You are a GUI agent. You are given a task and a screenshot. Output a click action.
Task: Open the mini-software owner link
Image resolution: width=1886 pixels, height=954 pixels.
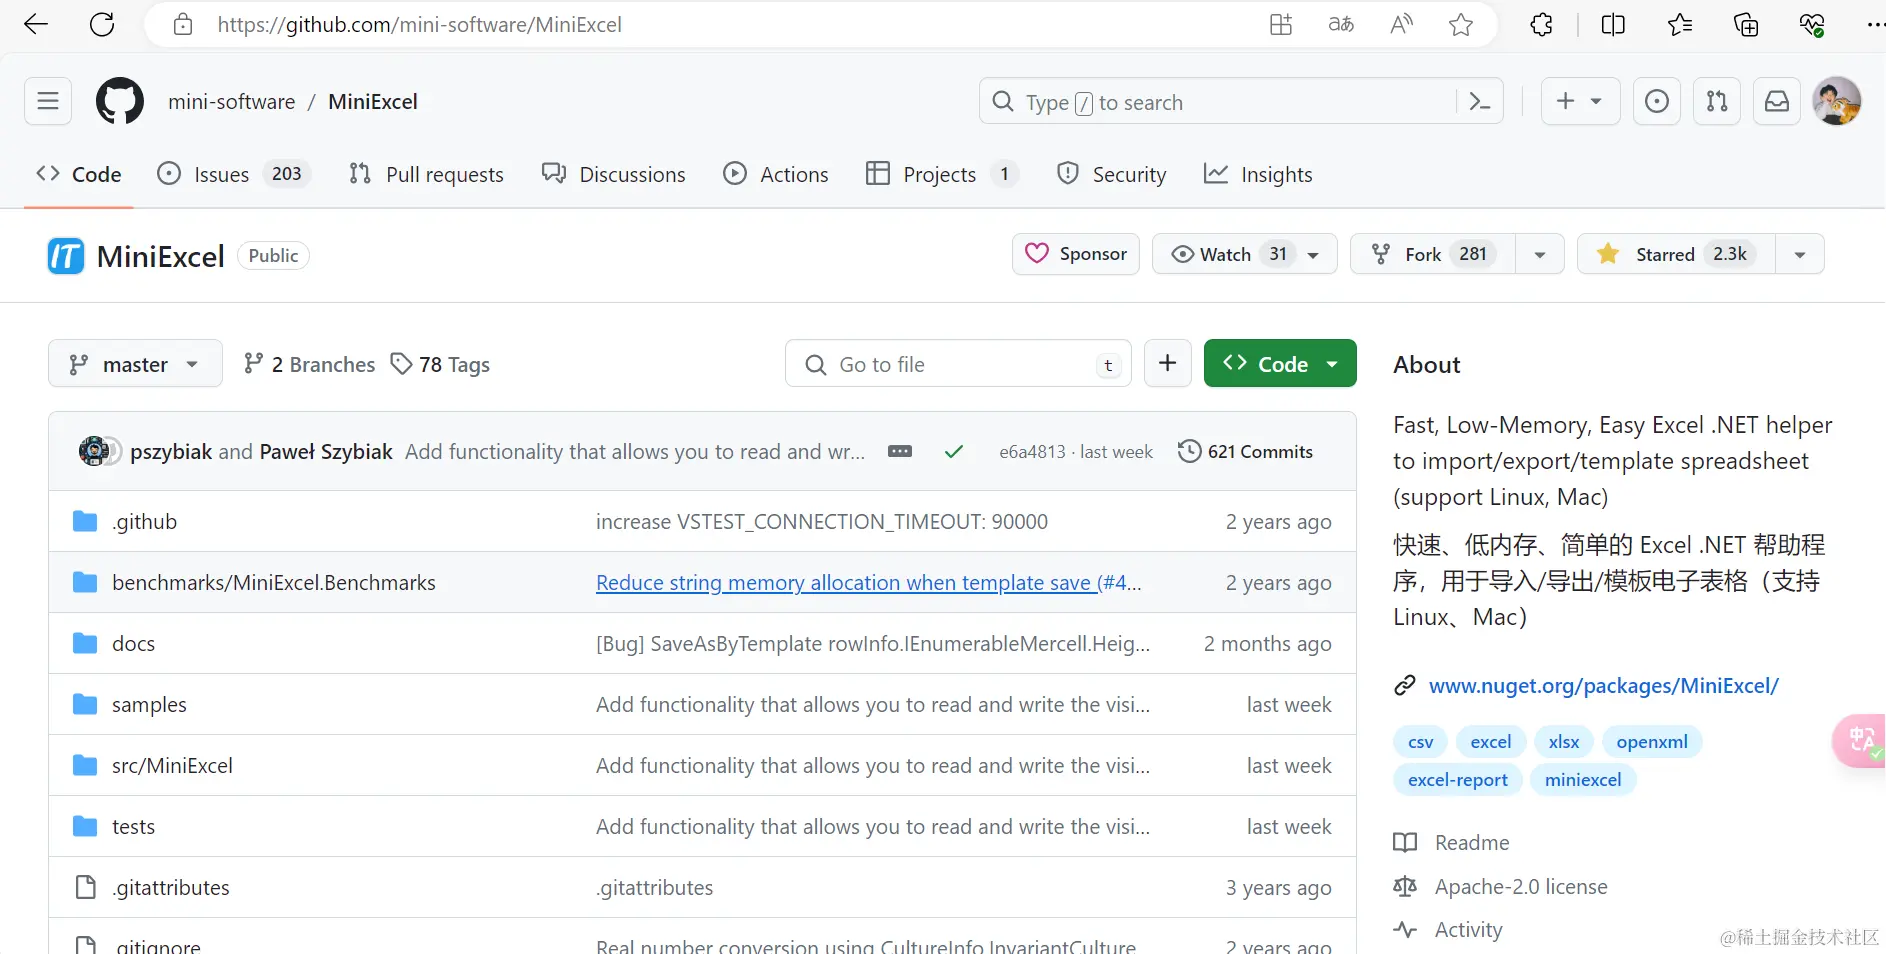coord(232,101)
